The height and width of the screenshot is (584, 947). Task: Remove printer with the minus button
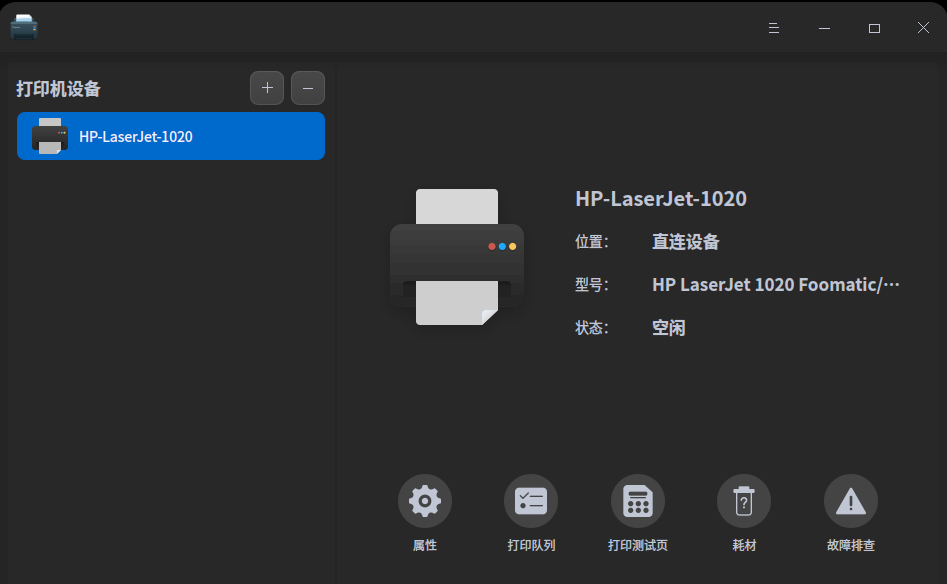coord(308,88)
